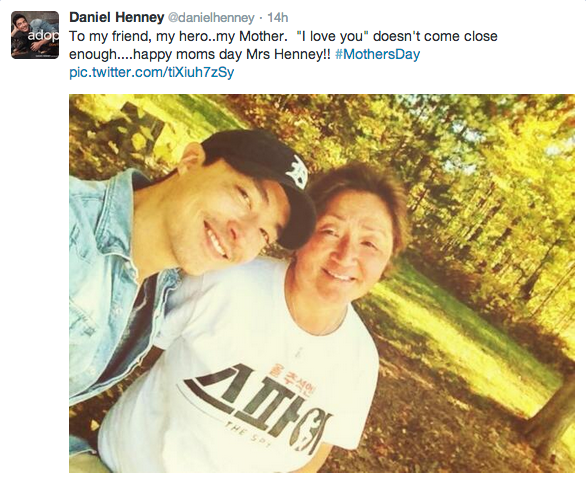Click the 'adop' text on the avatar
This screenshot has width=586, height=481.
[43, 36]
